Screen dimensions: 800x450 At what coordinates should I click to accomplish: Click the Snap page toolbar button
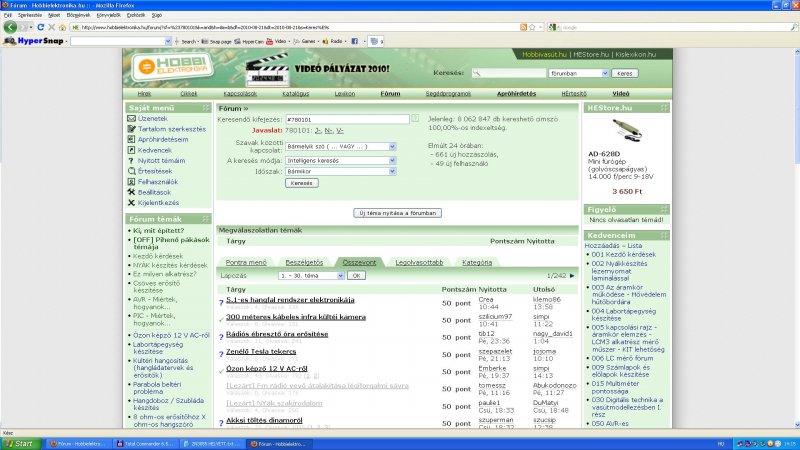pyautogui.click(x=216, y=41)
